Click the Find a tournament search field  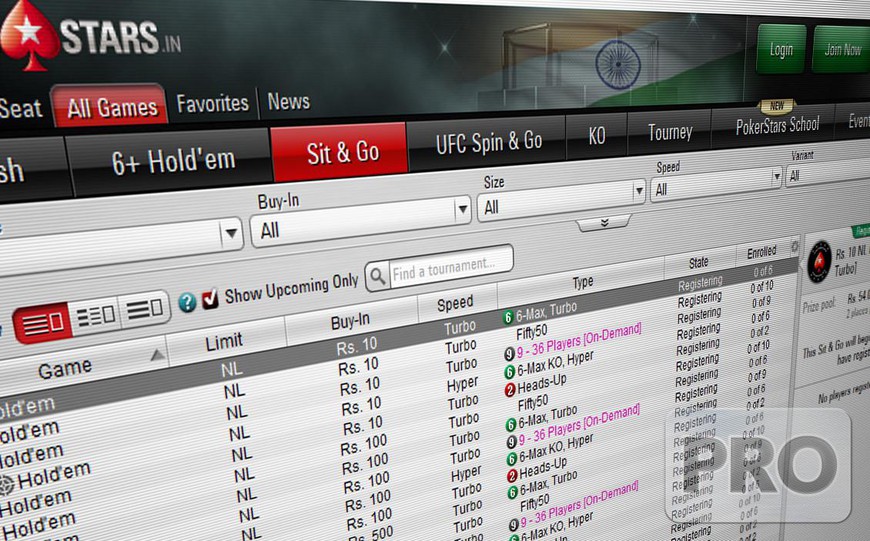[451, 267]
